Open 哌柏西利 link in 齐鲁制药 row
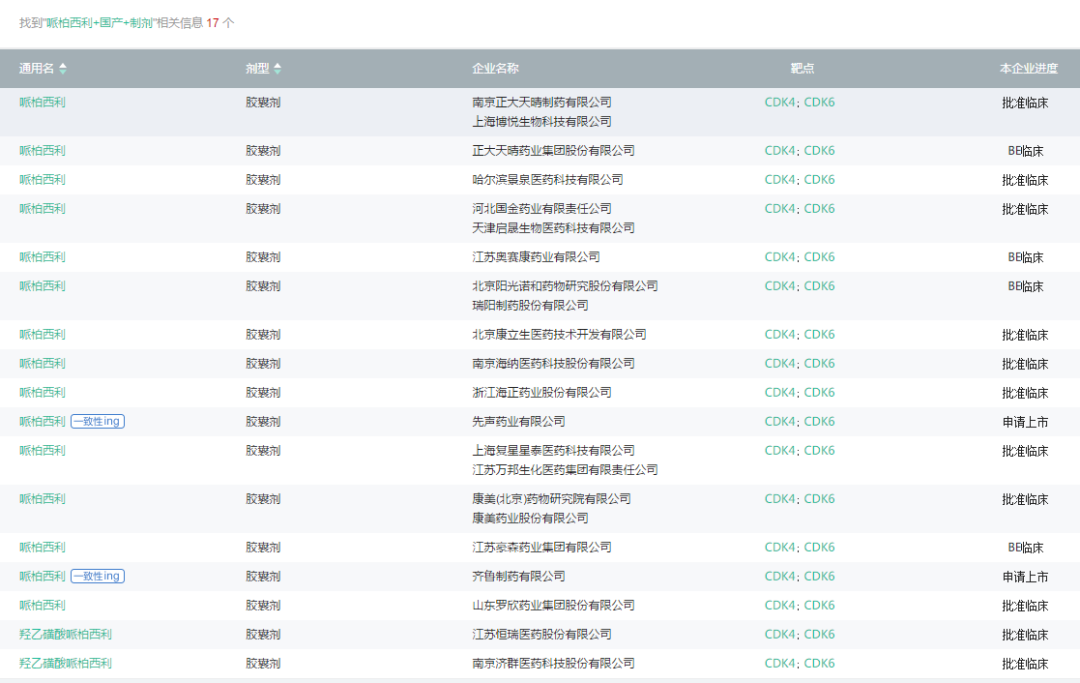1080x683 pixels. (x=43, y=576)
